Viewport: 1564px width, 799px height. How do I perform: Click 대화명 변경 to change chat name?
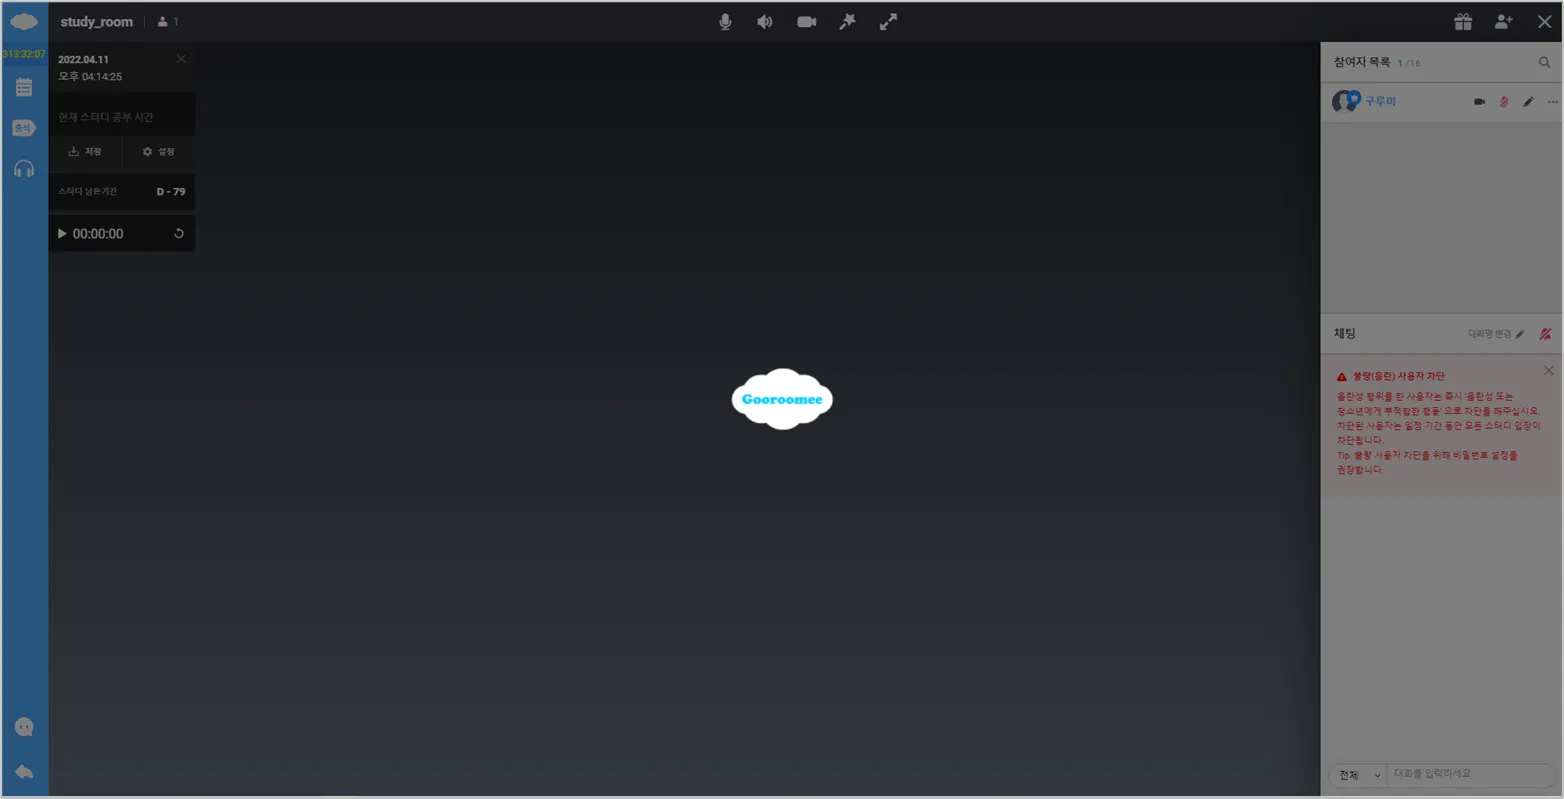[x=1496, y=334]
